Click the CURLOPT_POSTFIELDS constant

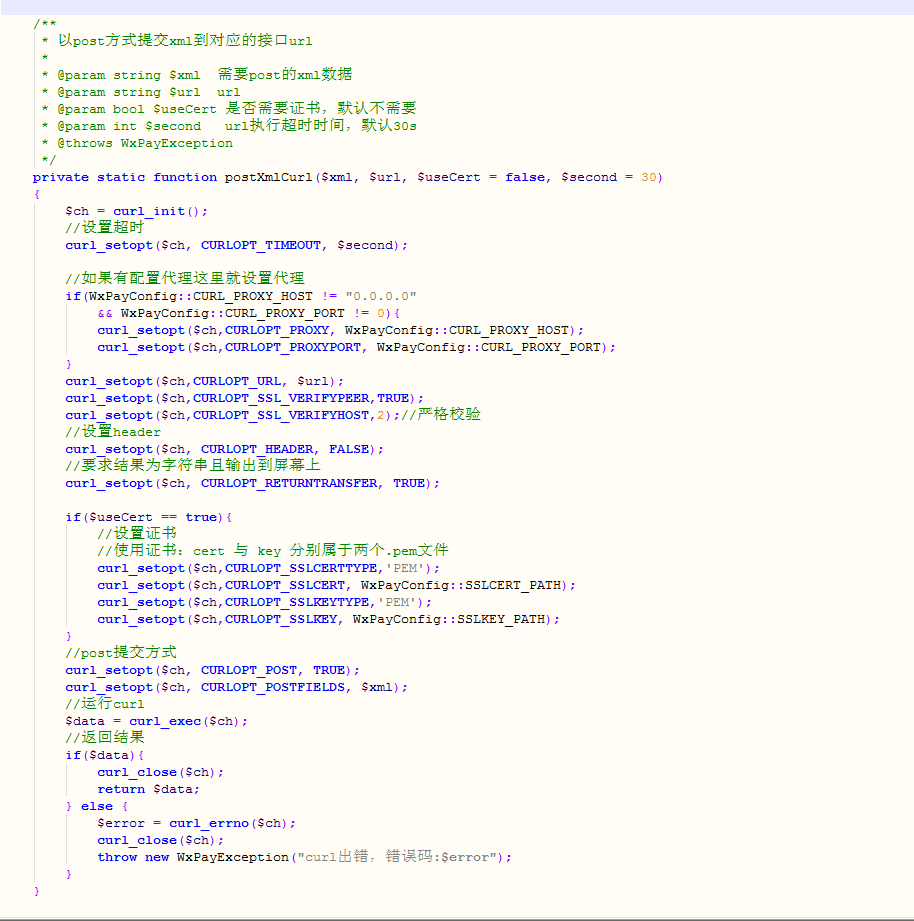tap(273, 687)
